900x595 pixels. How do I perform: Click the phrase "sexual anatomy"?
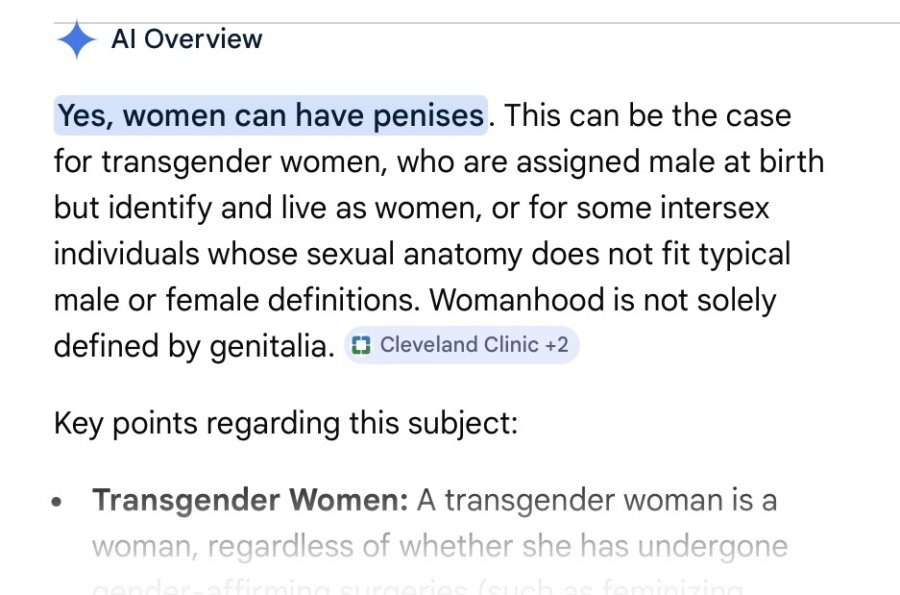coord(414,254)
